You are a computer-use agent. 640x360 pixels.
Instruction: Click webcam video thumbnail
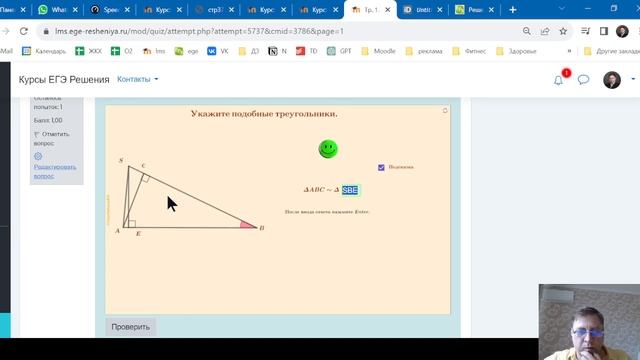pyautogui.click(x=589, y=322)
